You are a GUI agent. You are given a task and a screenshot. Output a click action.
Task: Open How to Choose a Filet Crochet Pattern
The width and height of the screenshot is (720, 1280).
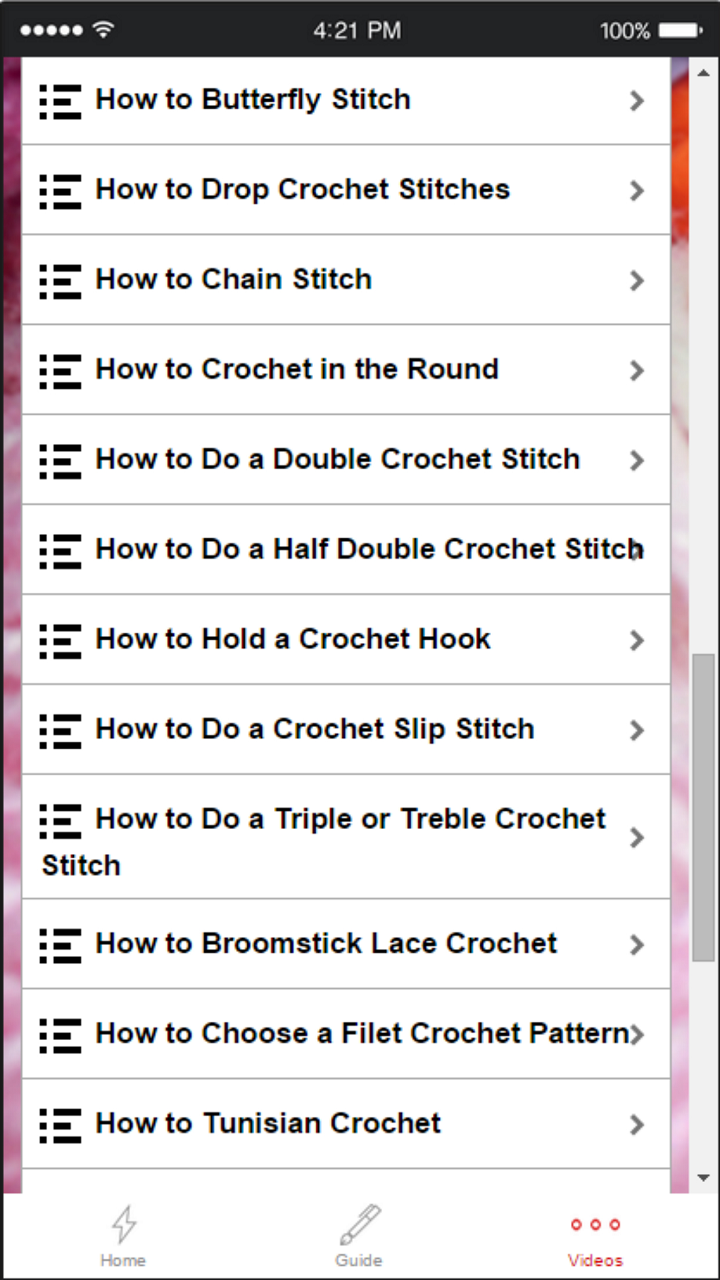pyautogui.click(x=360, y=1034)
